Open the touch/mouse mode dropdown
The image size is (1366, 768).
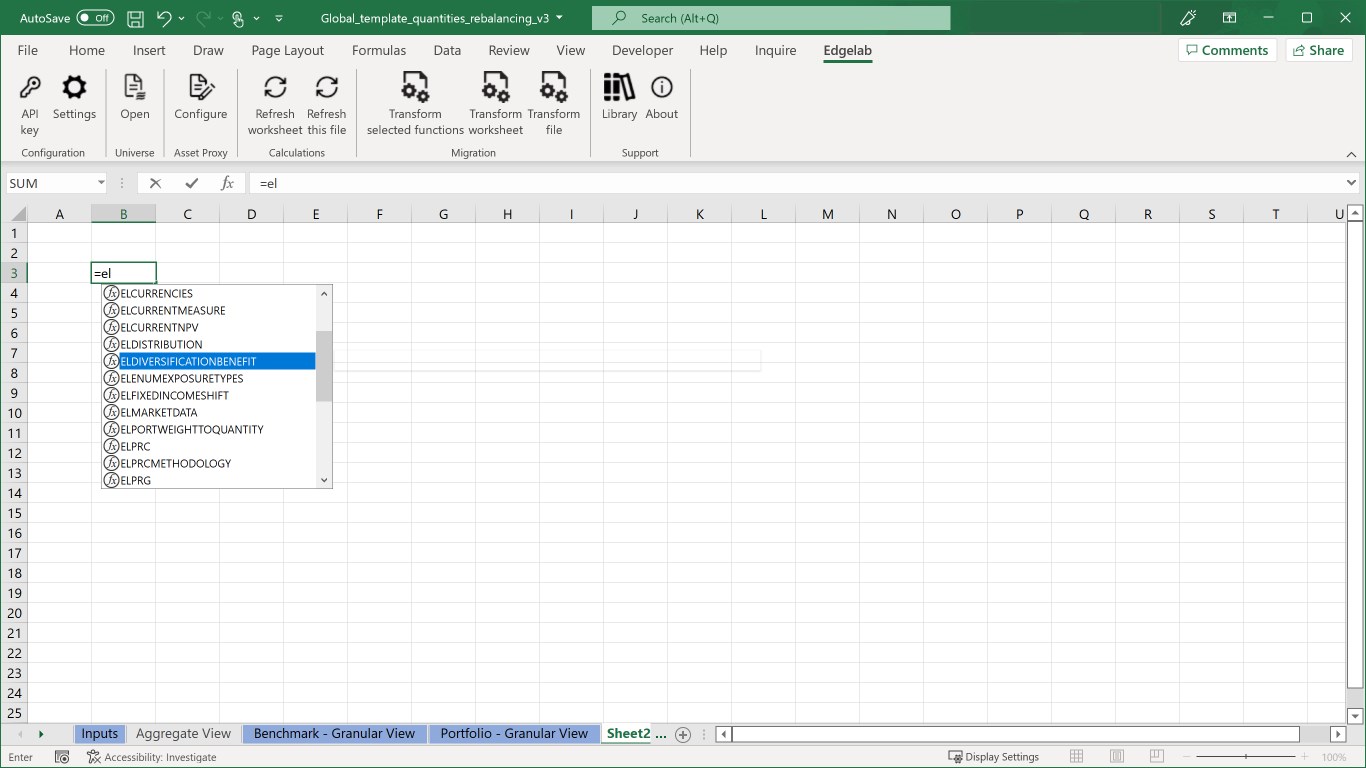point(257,18)
